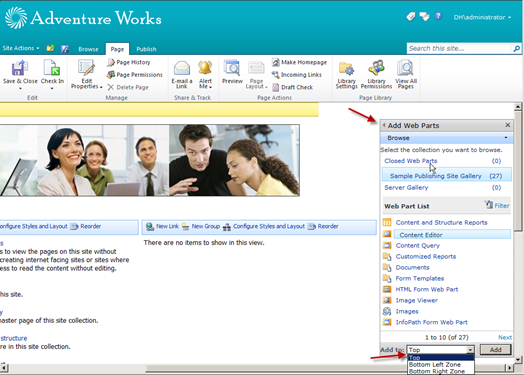Click inside the Search this site field
Image resolution: width=524 pixels, height=375 pixels.
tap(459, 48)
